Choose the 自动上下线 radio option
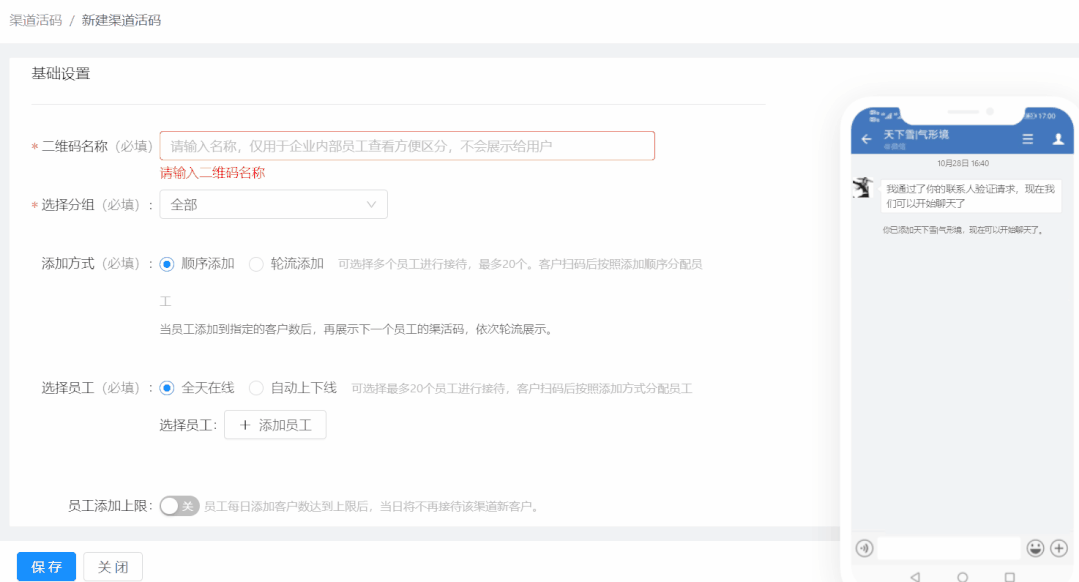This screenshot has height=582, width=1079. click(x=256, y=388)
